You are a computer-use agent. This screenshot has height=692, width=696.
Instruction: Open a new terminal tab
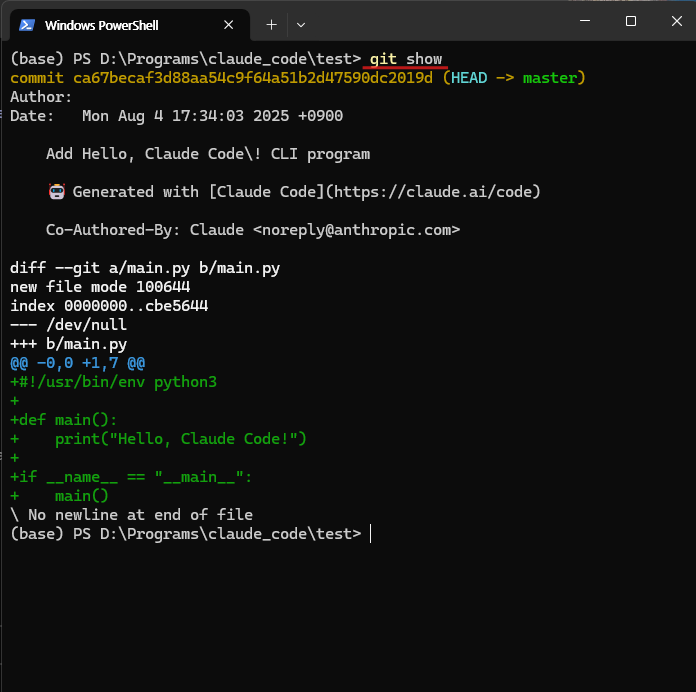[x=271, y=25]
